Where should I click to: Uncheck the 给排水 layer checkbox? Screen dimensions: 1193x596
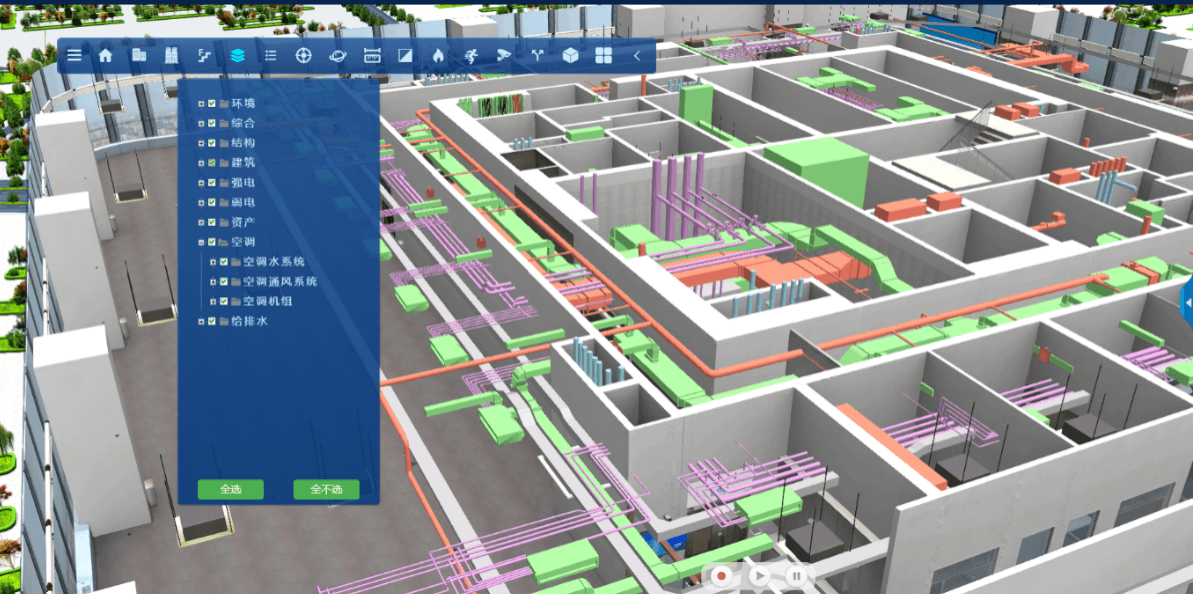[212, 321]
